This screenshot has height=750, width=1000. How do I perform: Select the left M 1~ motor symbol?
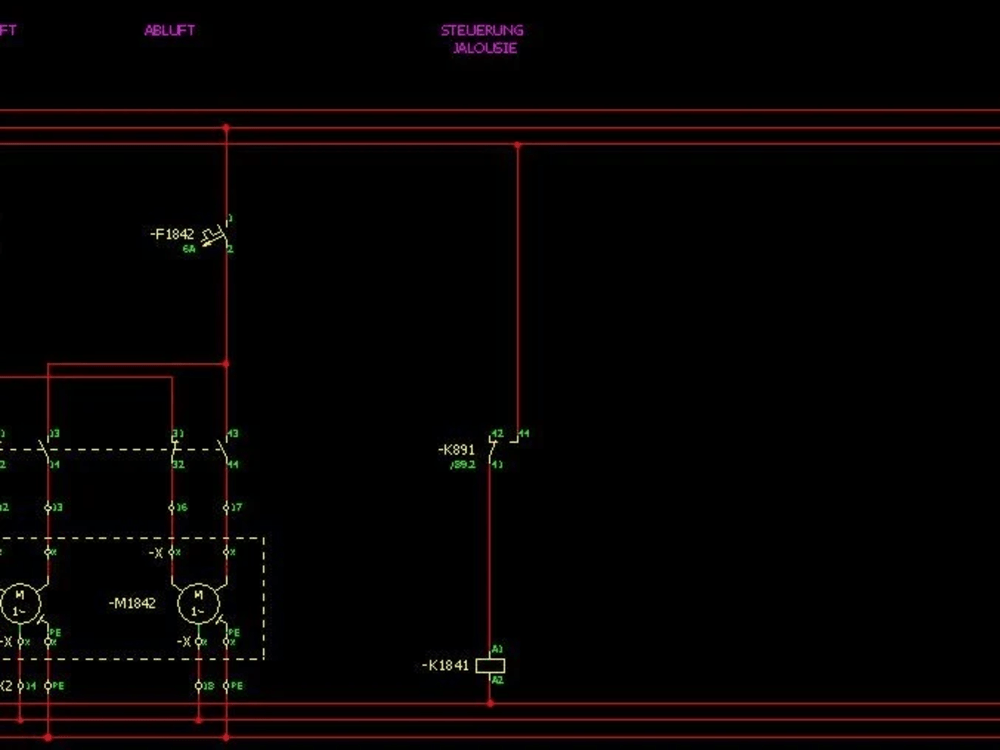click(x=18, y=600)
